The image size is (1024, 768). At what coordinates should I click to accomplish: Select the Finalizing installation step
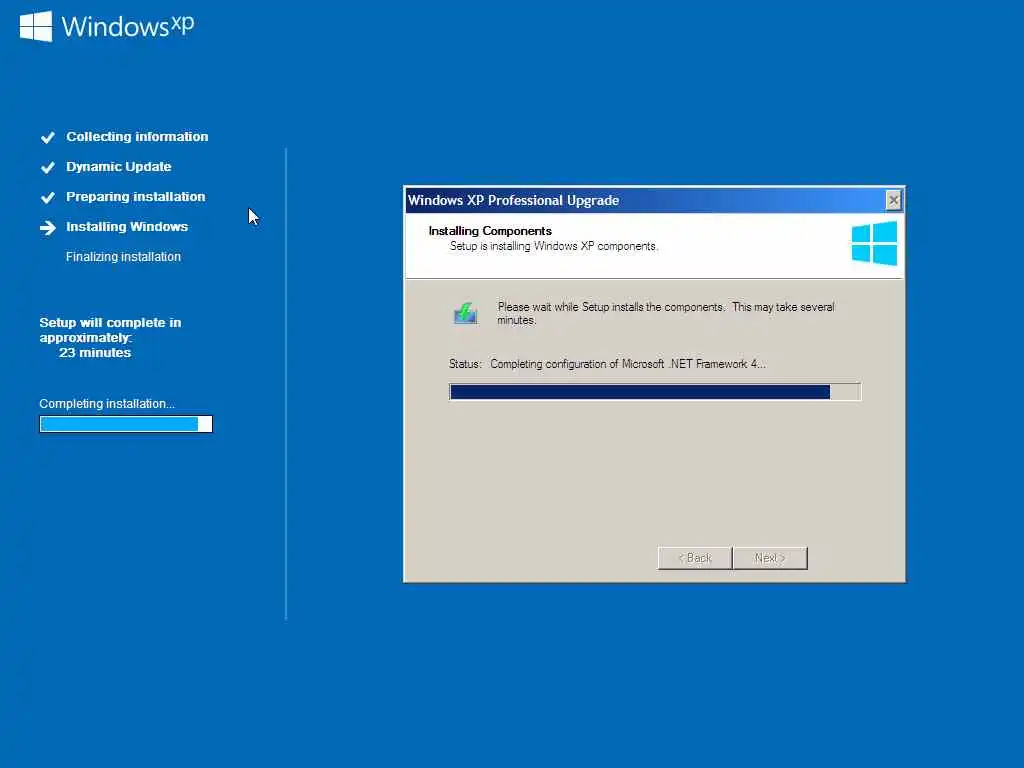(123, 257)
